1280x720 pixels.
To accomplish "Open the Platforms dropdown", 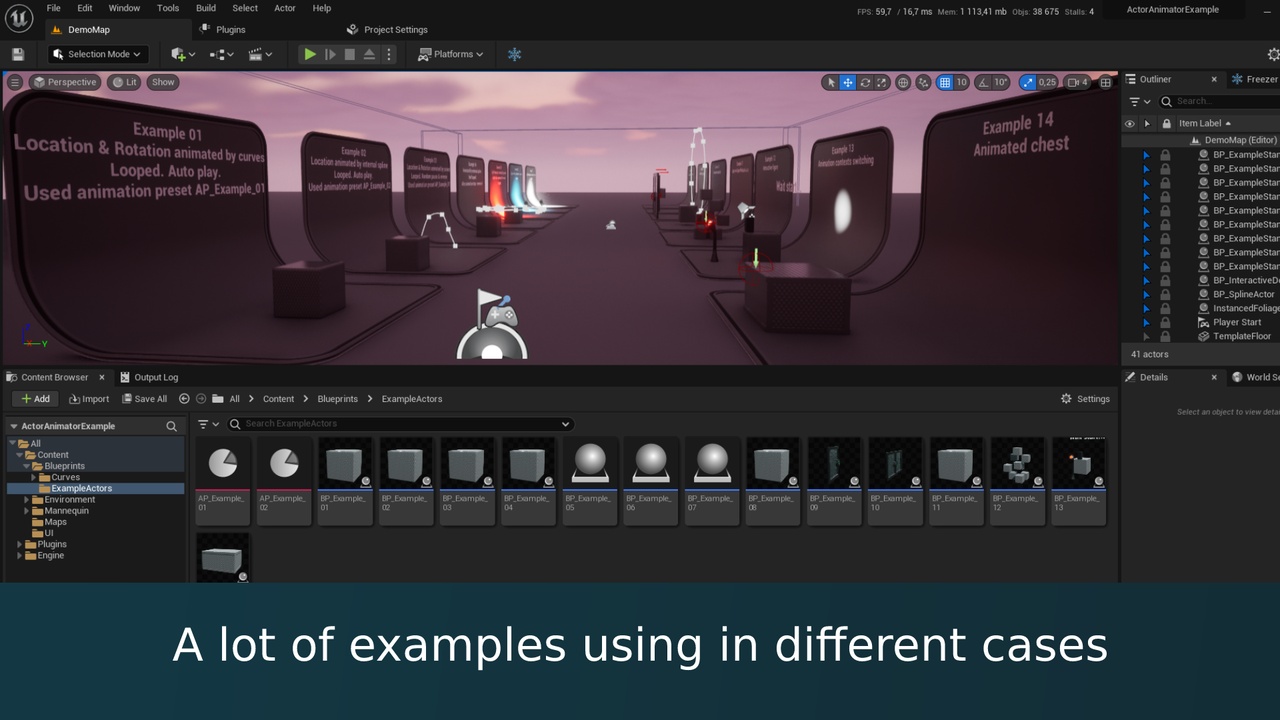I will [x=451, y=54].
